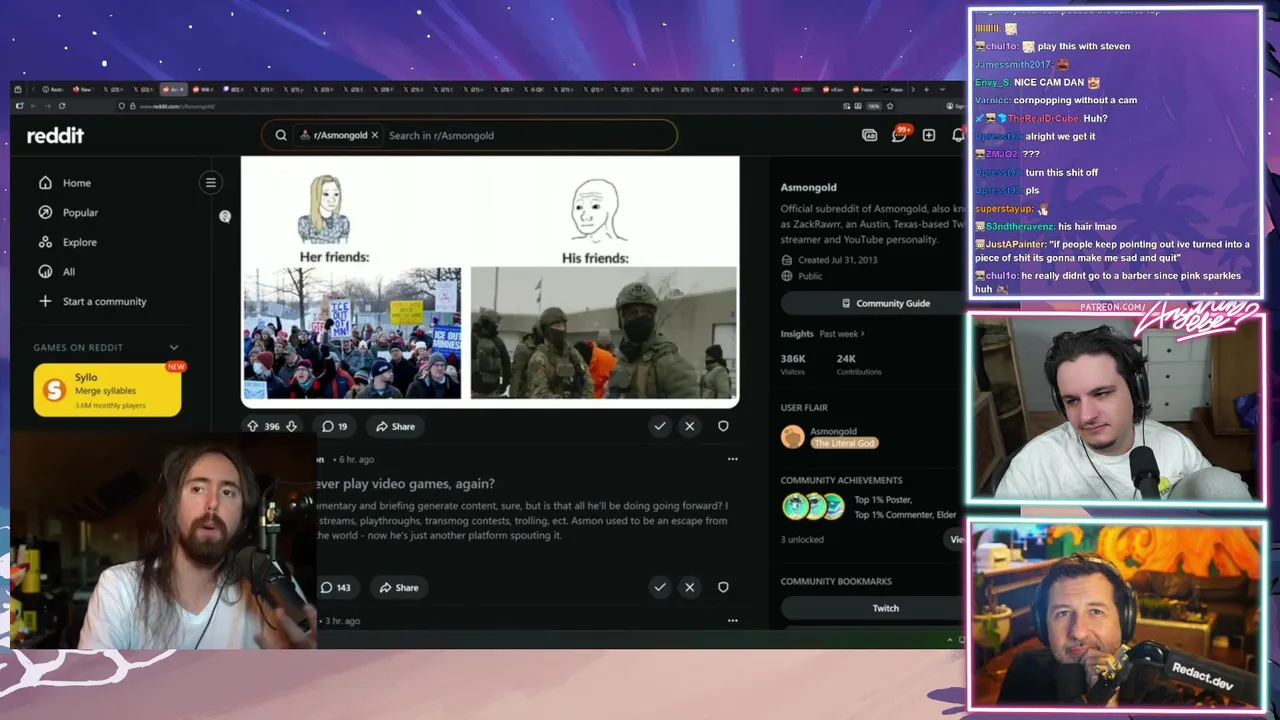
Task: Click the create post plus icon
Action: 929,135
